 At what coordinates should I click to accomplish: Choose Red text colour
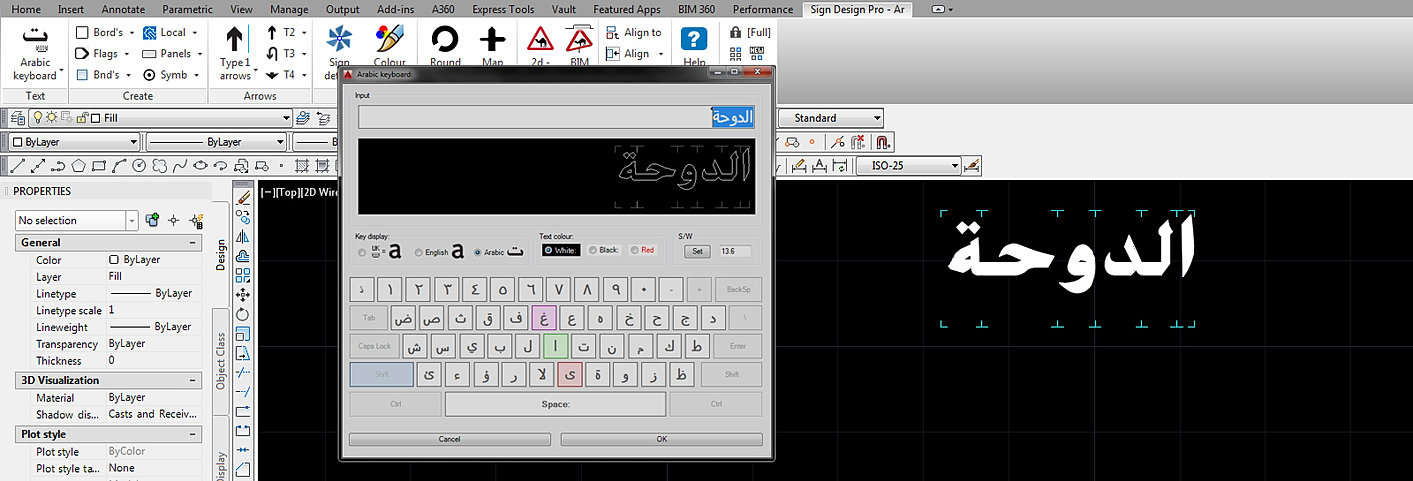click(642, 250)
